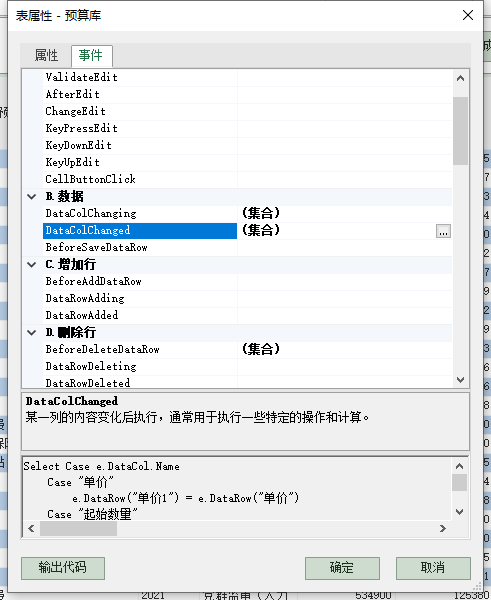
Task: Collapse the C. 增加行 category
Action: pos(32,264)
